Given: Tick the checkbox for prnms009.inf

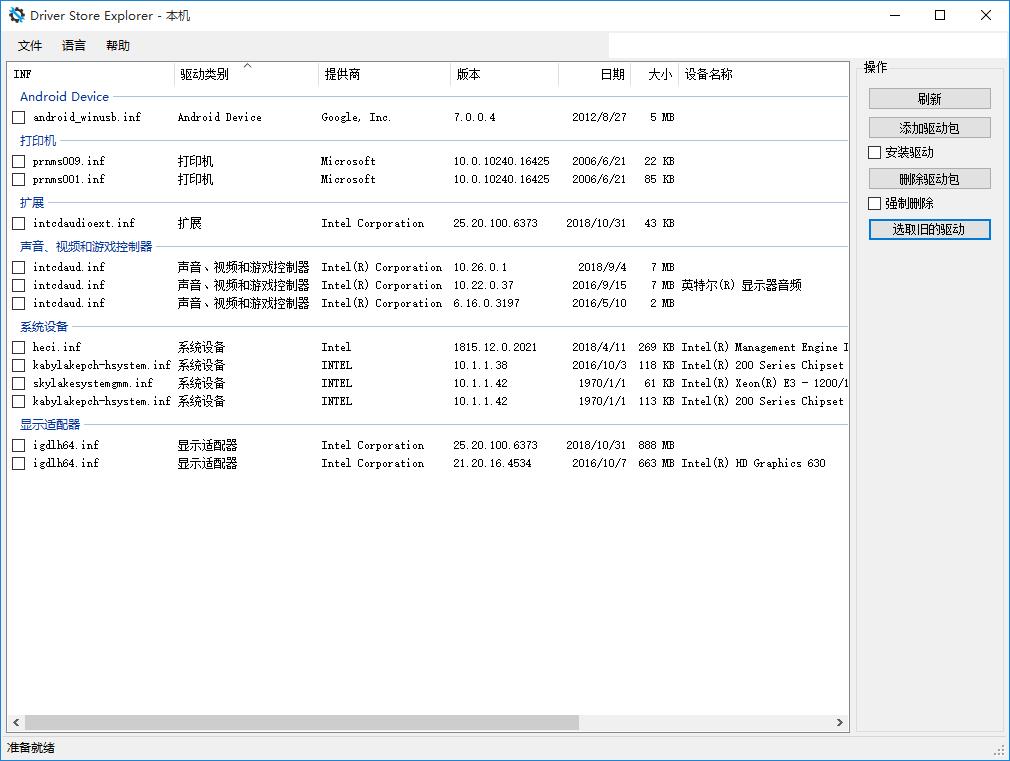Looking at the screenshot, I should coord(19,161).
